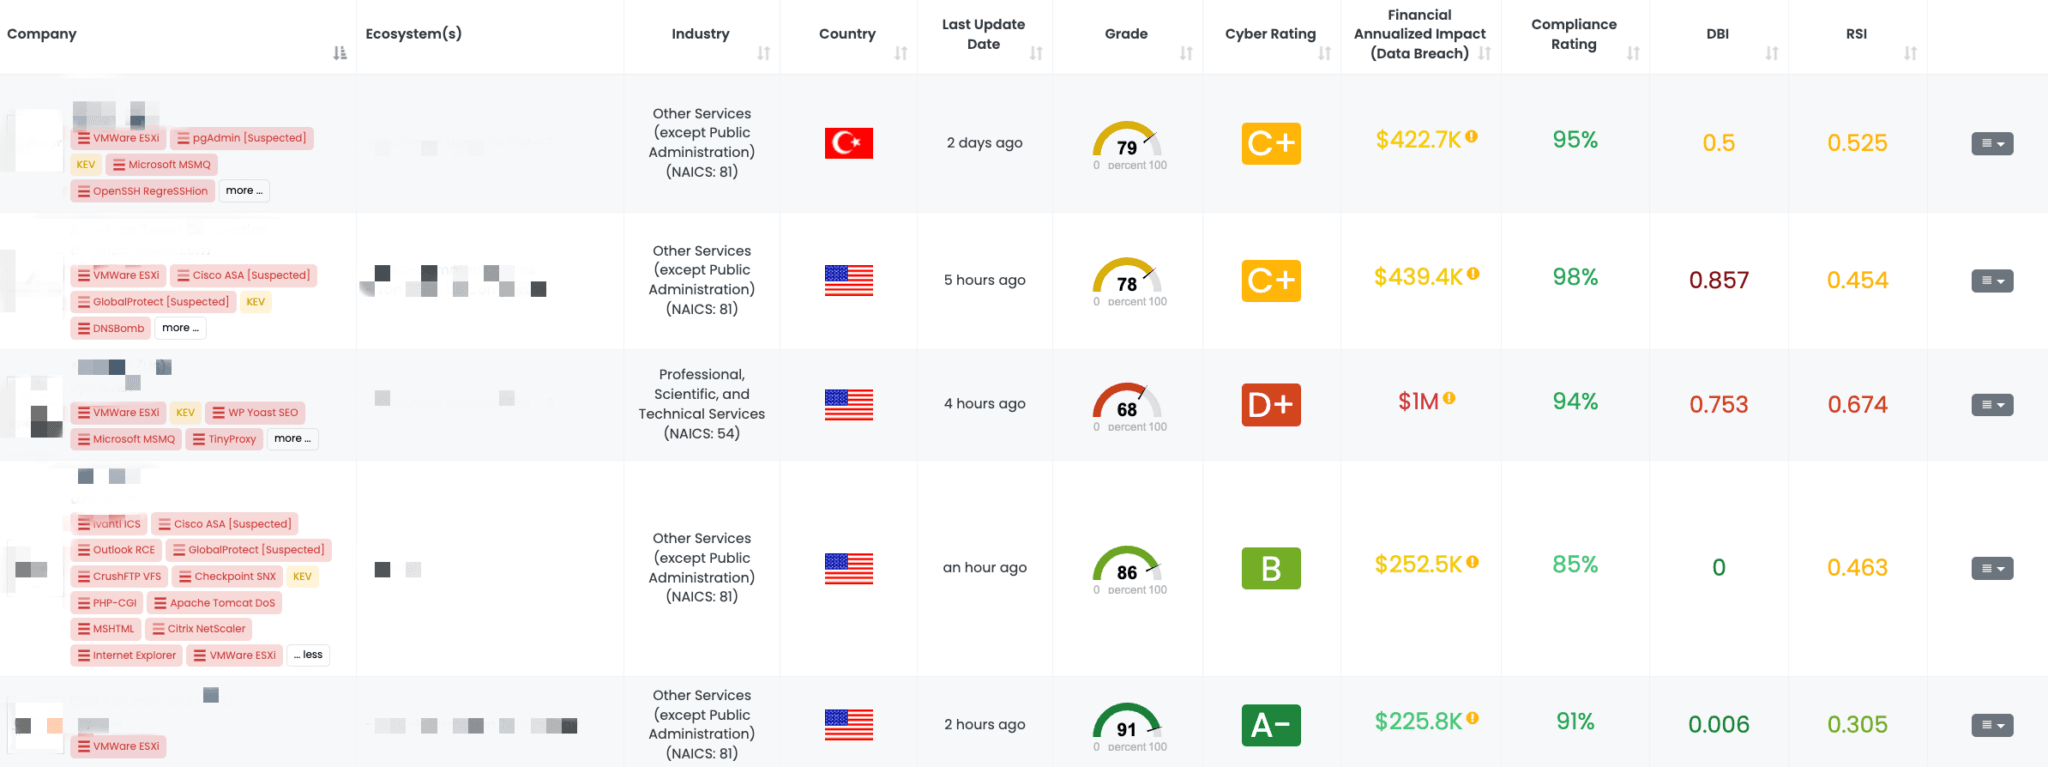Click the Turkish flag in the first row
Viewport: 2048px width, 767px height.
[848, 143]
